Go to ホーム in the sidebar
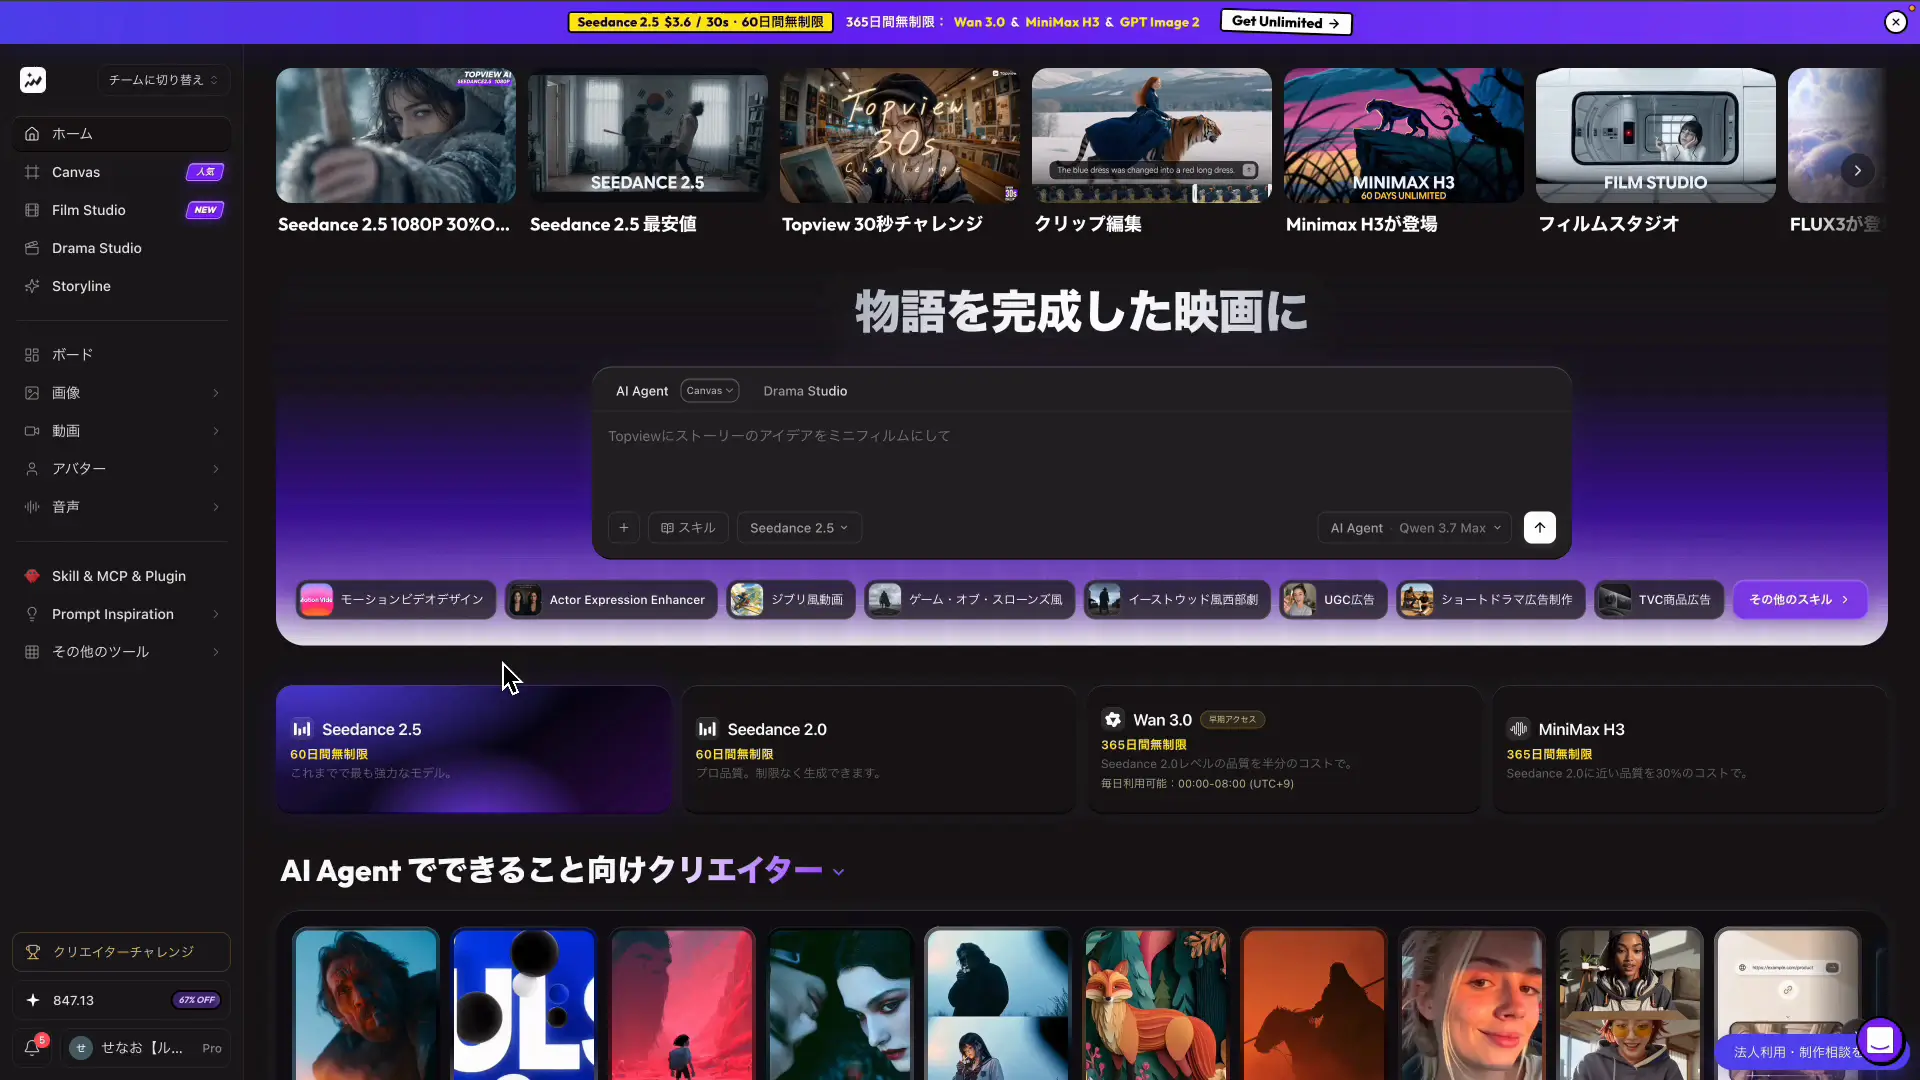The width and height of the screenshot is (1920, 1080). (122, 134)
